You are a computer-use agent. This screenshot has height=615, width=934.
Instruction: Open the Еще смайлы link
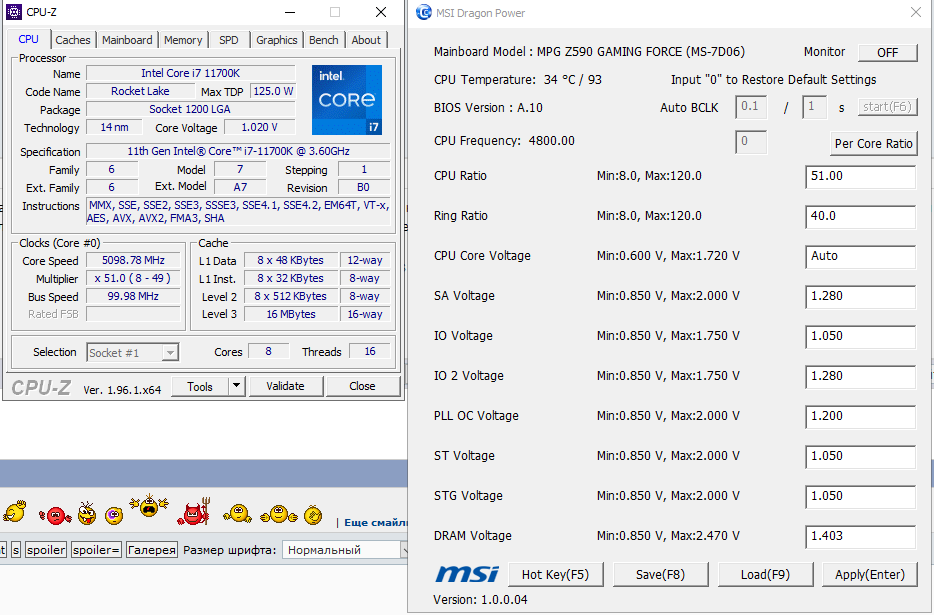pos(376,523)
